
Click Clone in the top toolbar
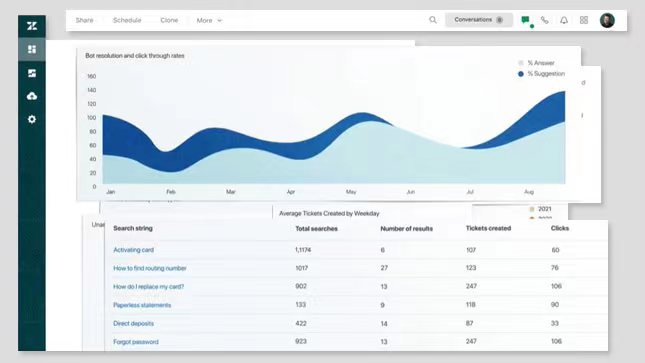pyautogui.click(x=169, y=20)
